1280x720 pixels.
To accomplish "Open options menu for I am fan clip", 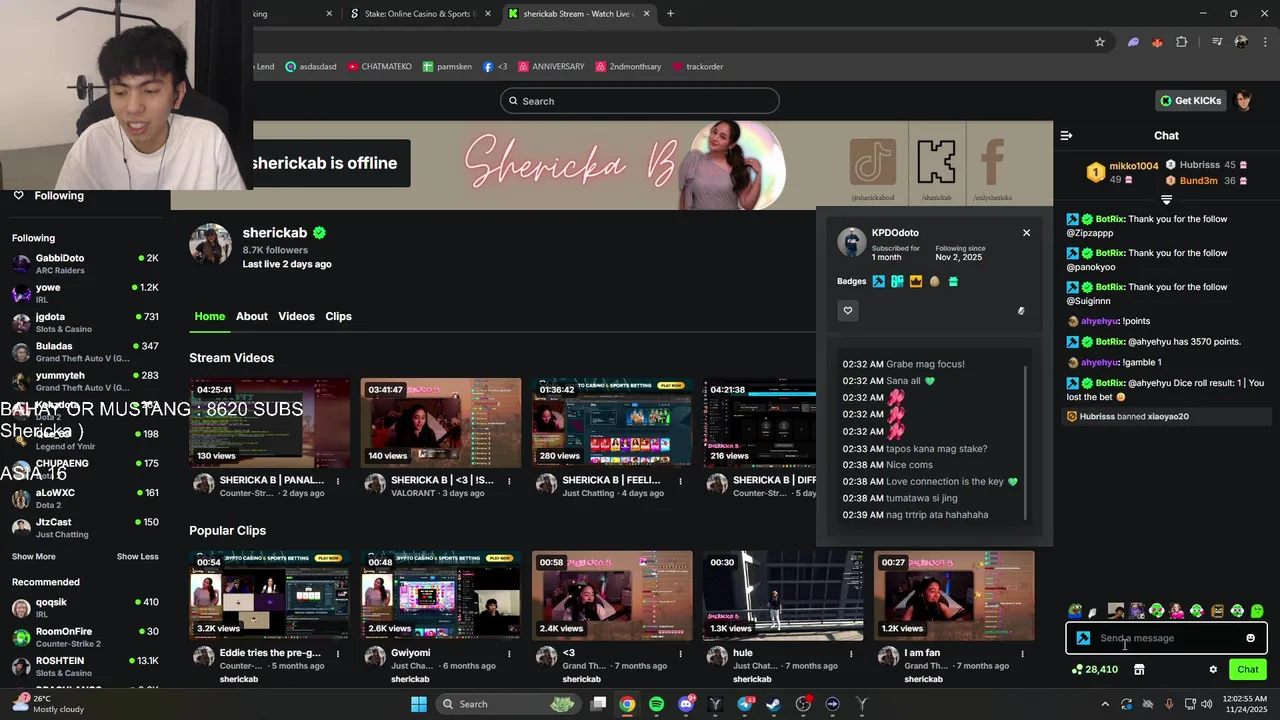I will 1022,654.
